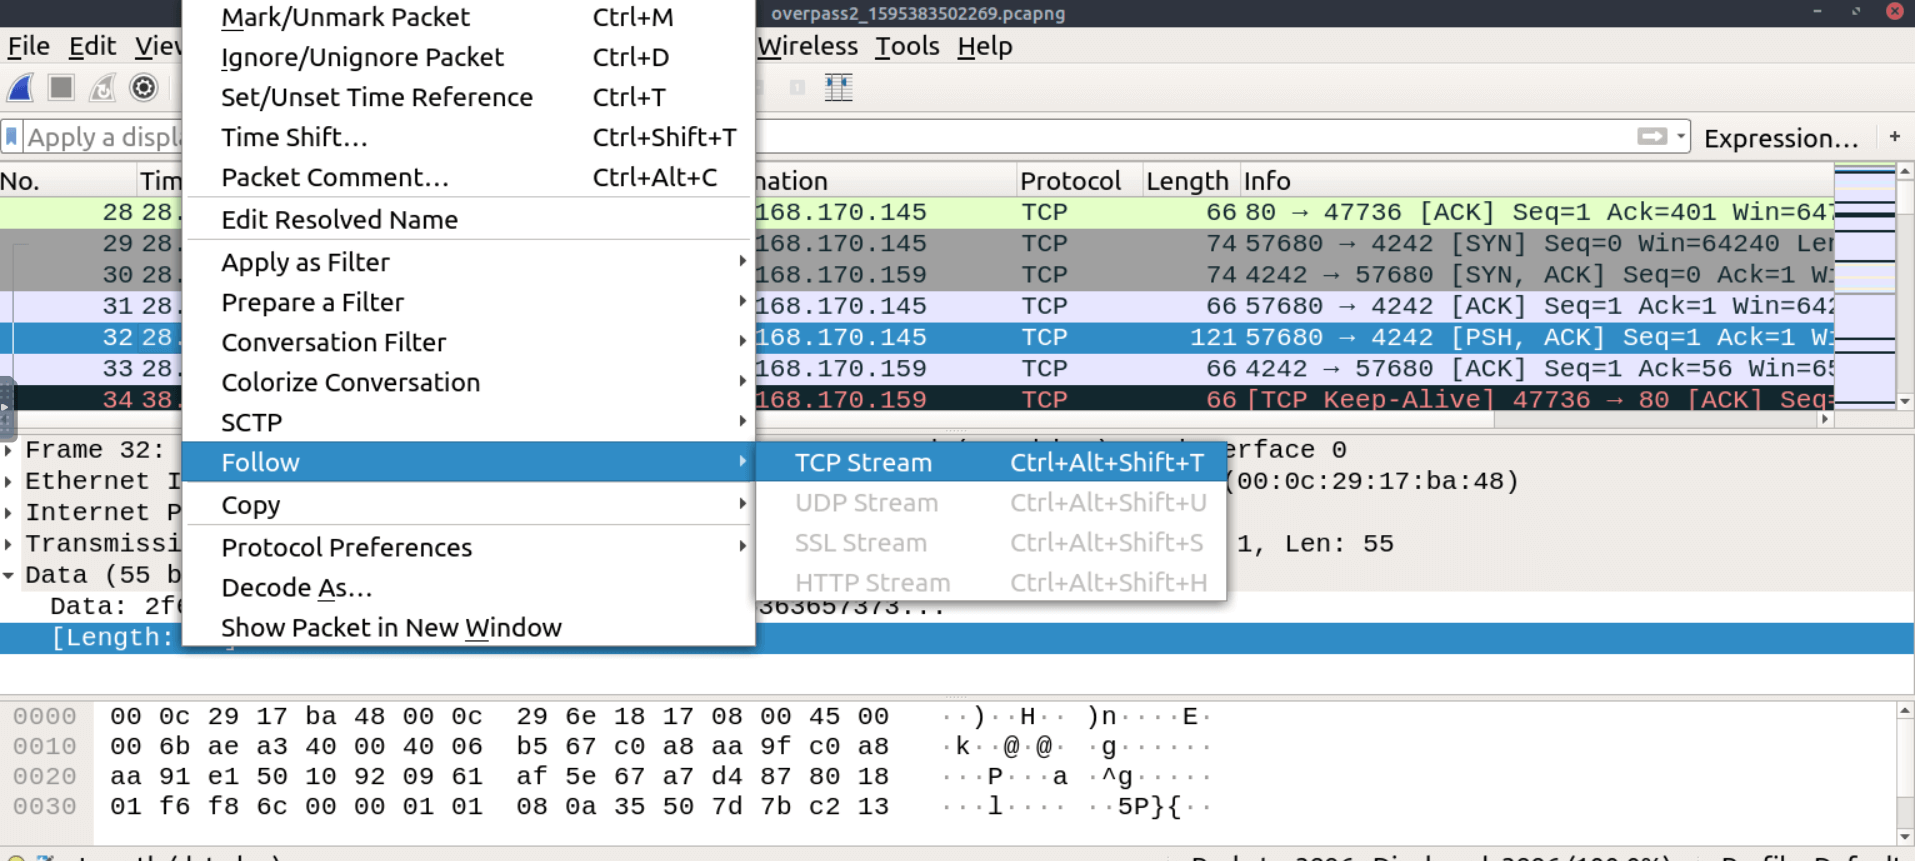Open capture options gear icon
This screenshot has height=861, width=1915.
[x=144, y=88]
